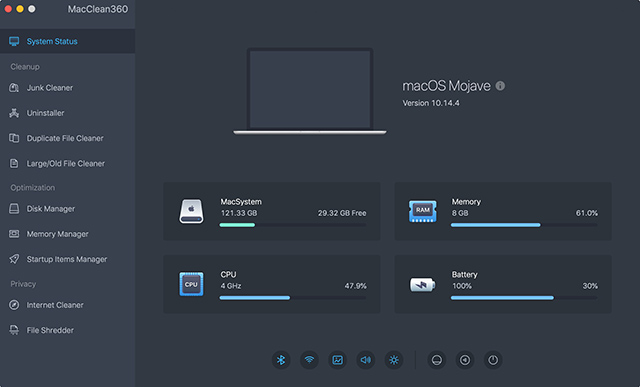Click the Memory usage progress bar
Screen dimensions: 640x387
(524, 225)
